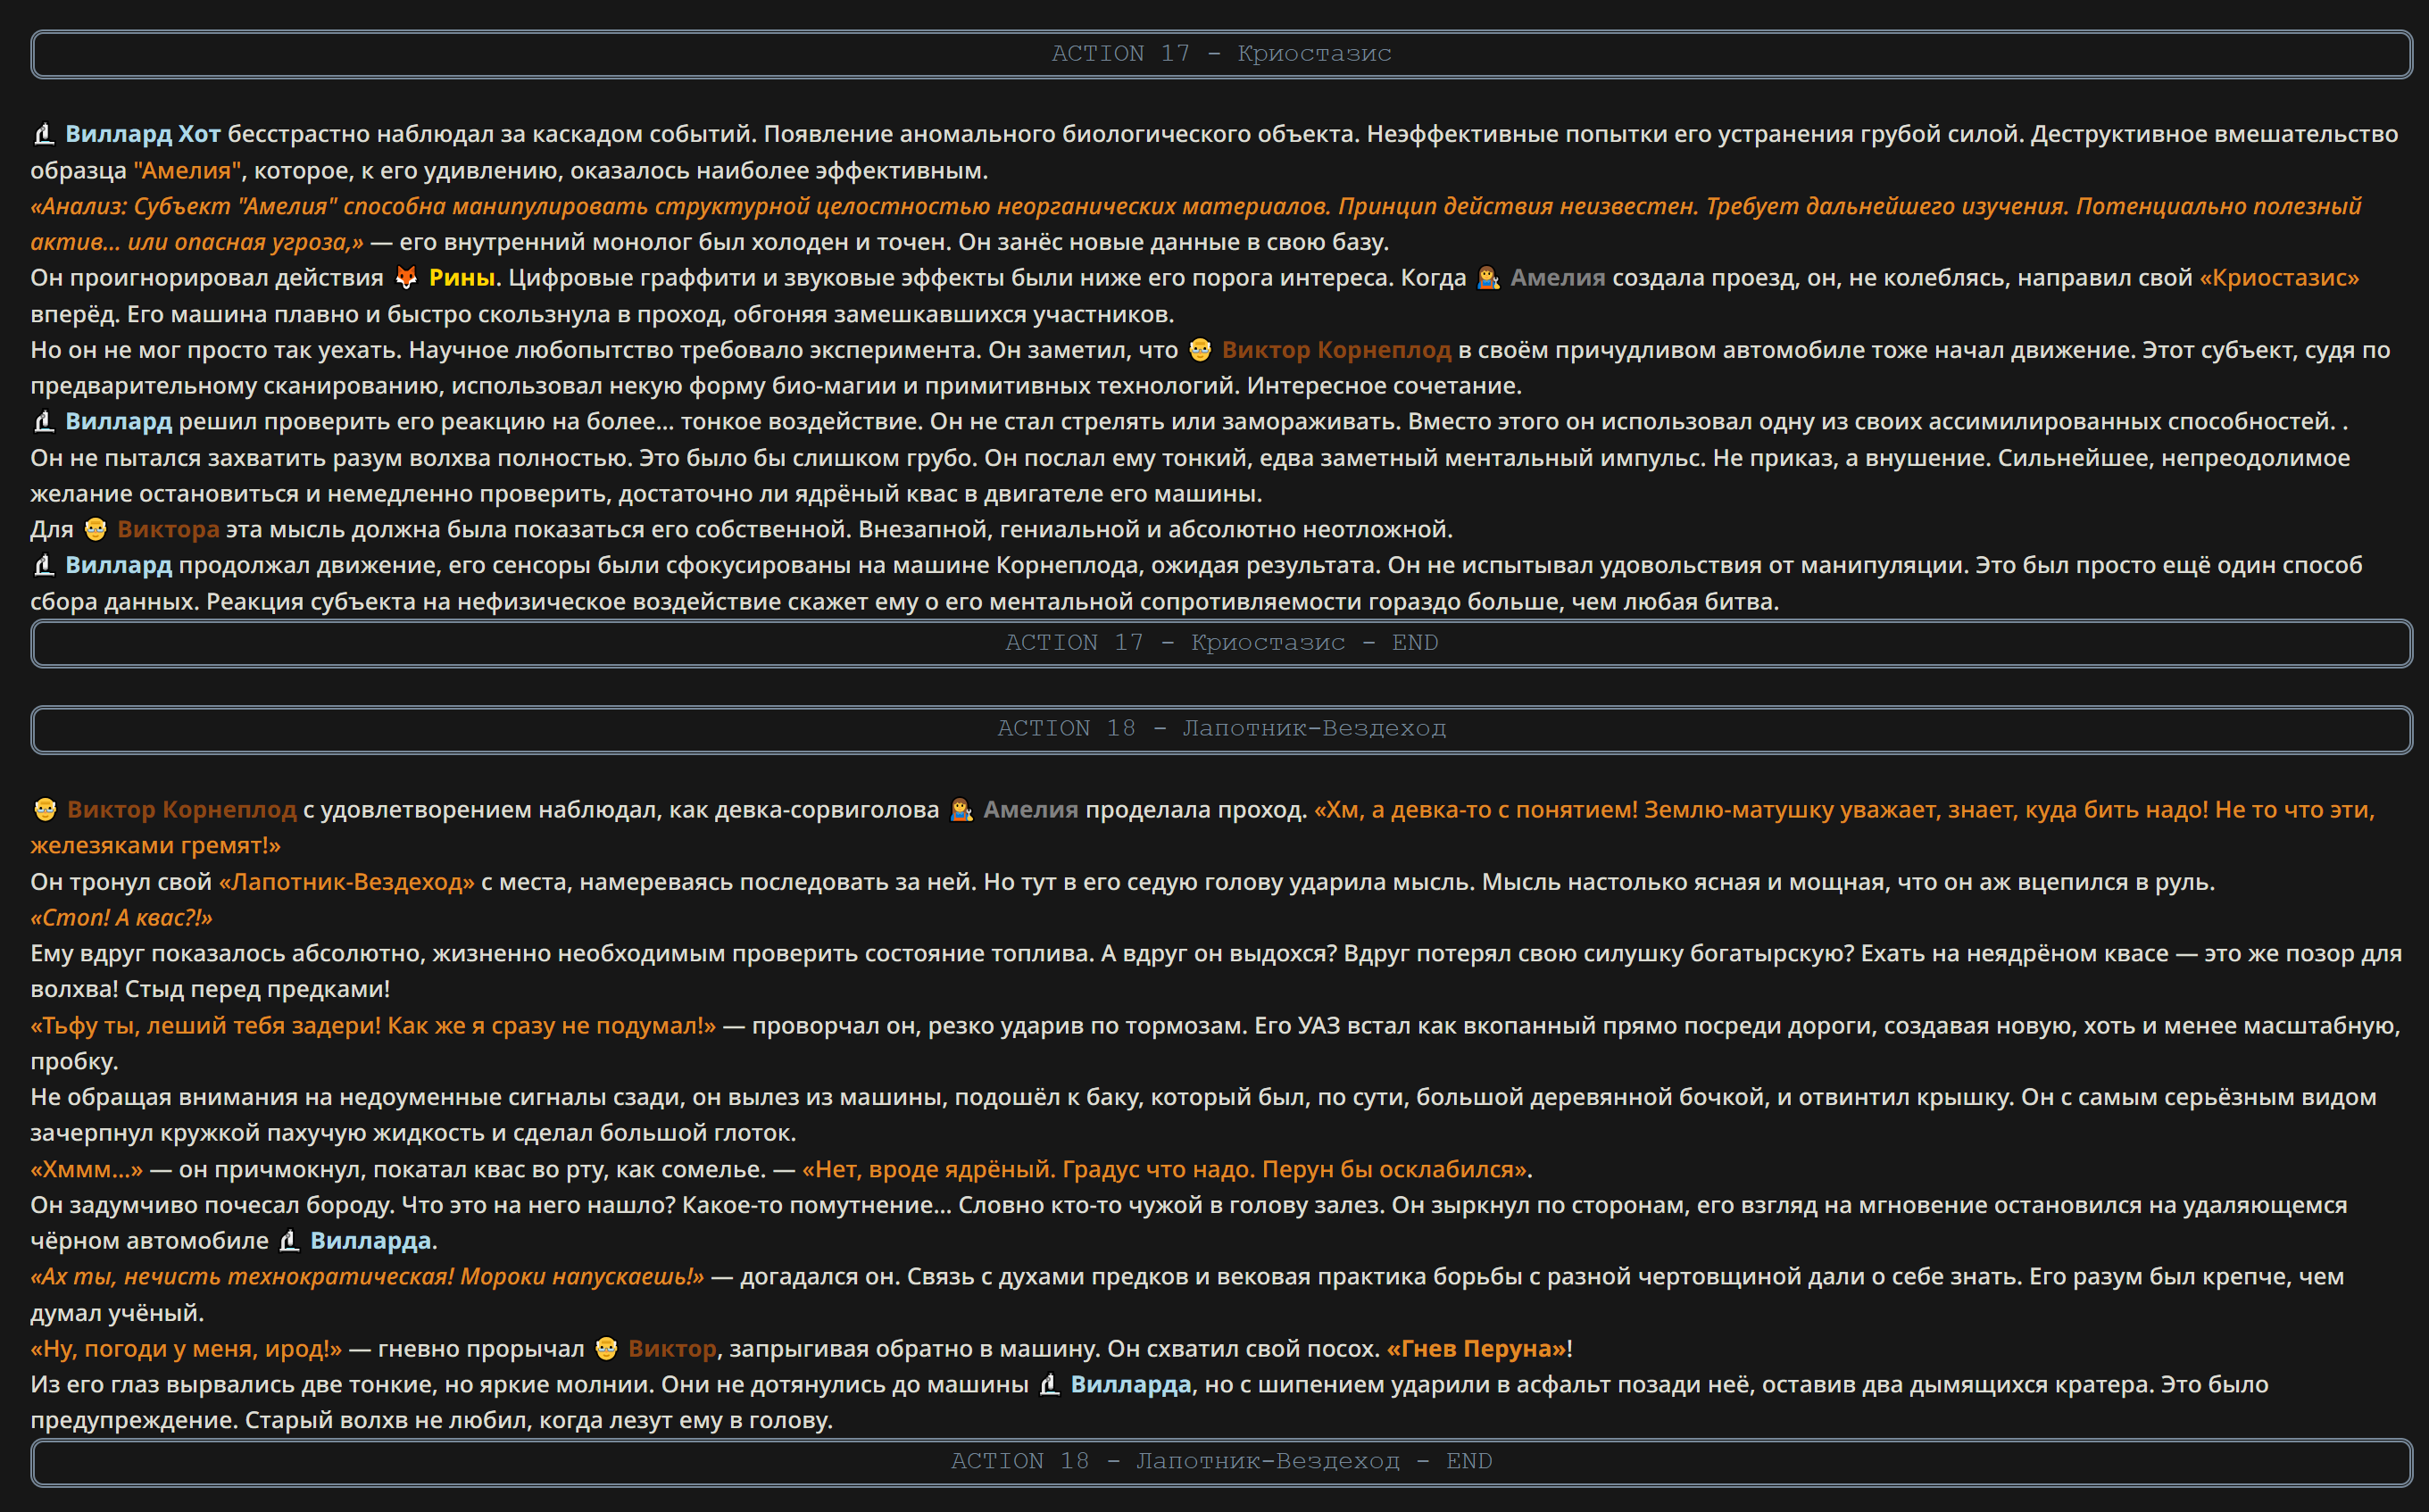Click old-man emoji after 'гневно прорычал'

[x=606, y=1348]
